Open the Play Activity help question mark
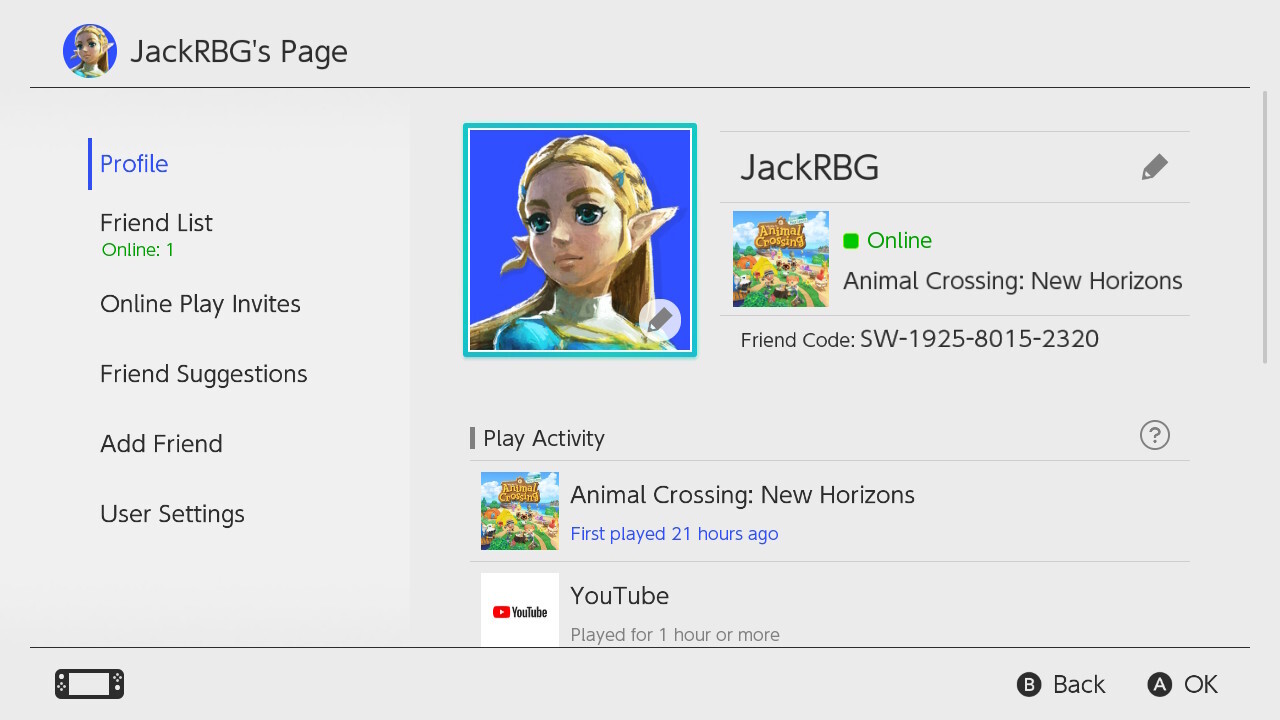Image resolution: width=1280 pixels, height=720 pixels. click(1154, 435)
